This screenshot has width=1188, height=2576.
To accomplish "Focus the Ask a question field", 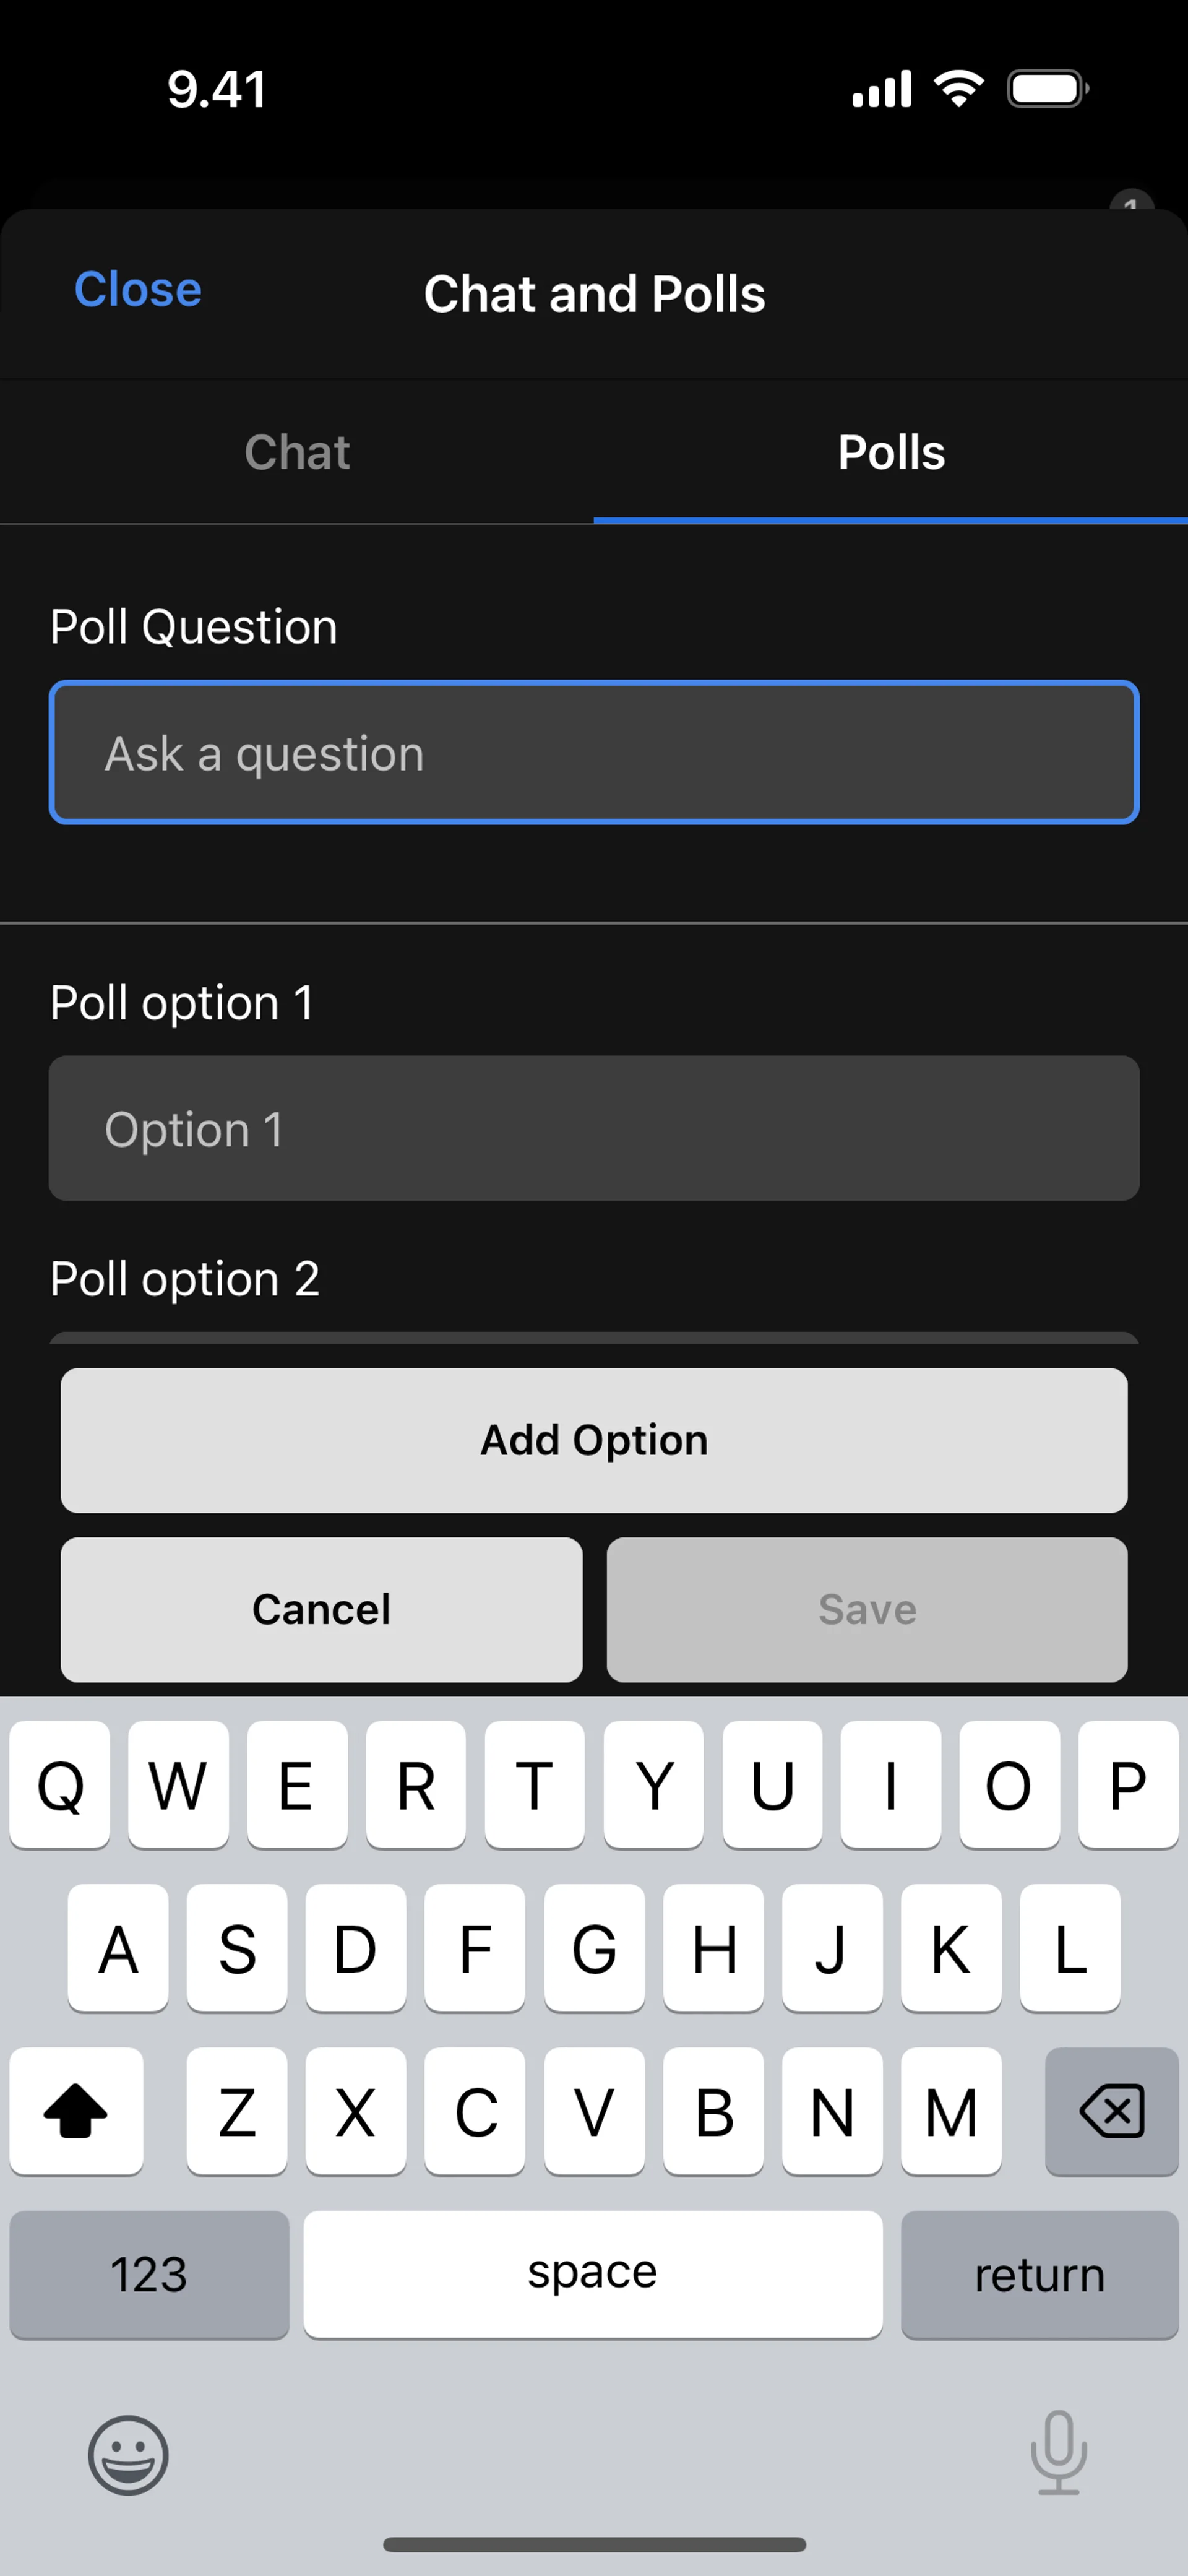I will pos(594,752).
